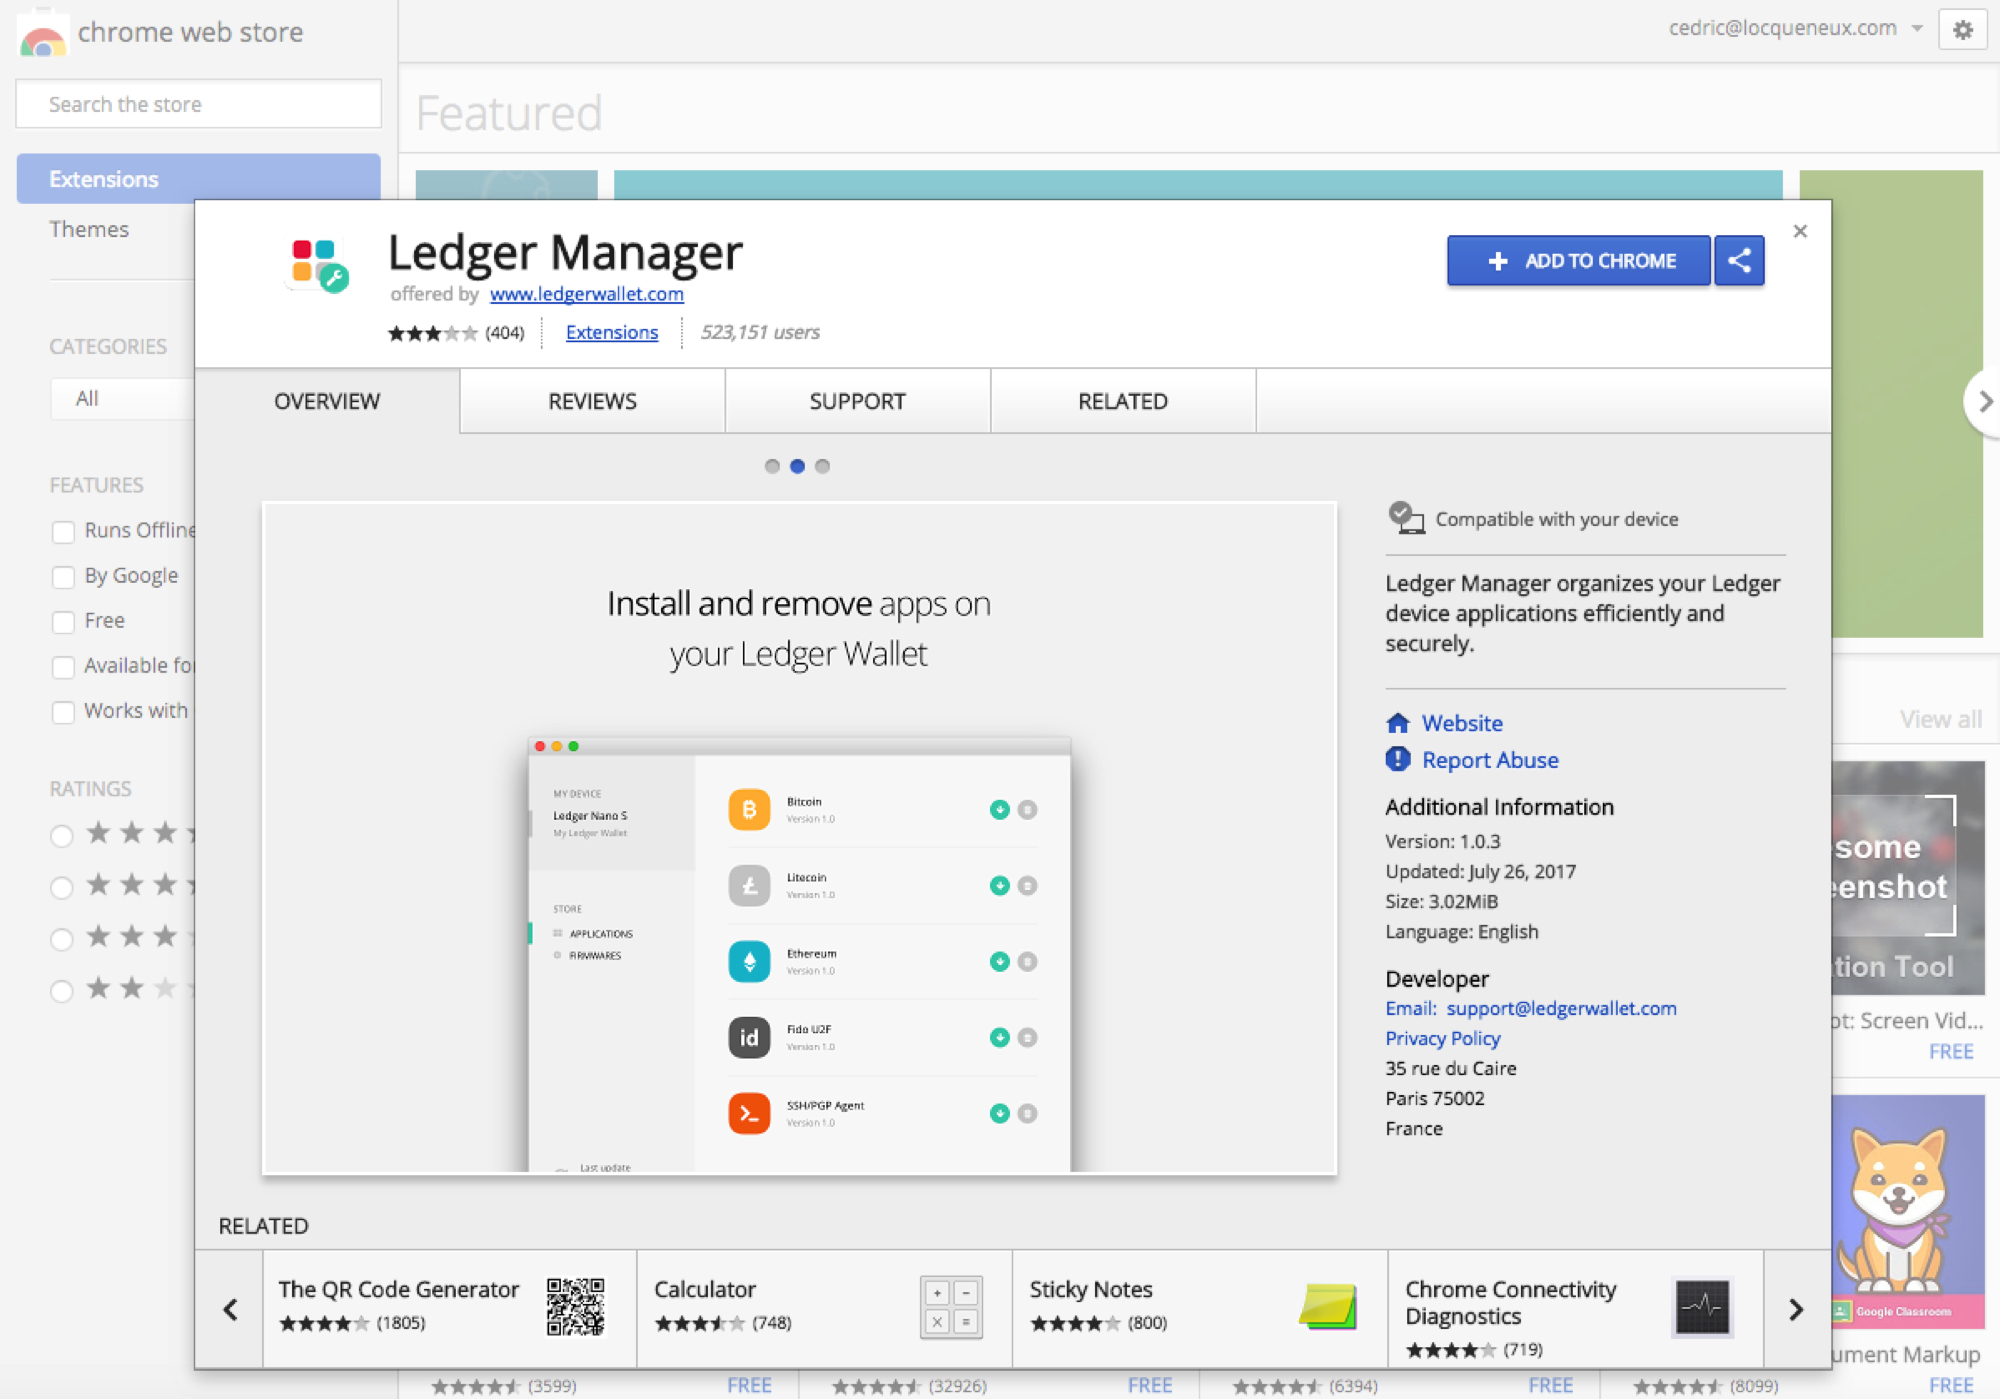The image size is (2000, 1399).
Task: Select third screenshot carousel dot
Action: click(822, 466)
